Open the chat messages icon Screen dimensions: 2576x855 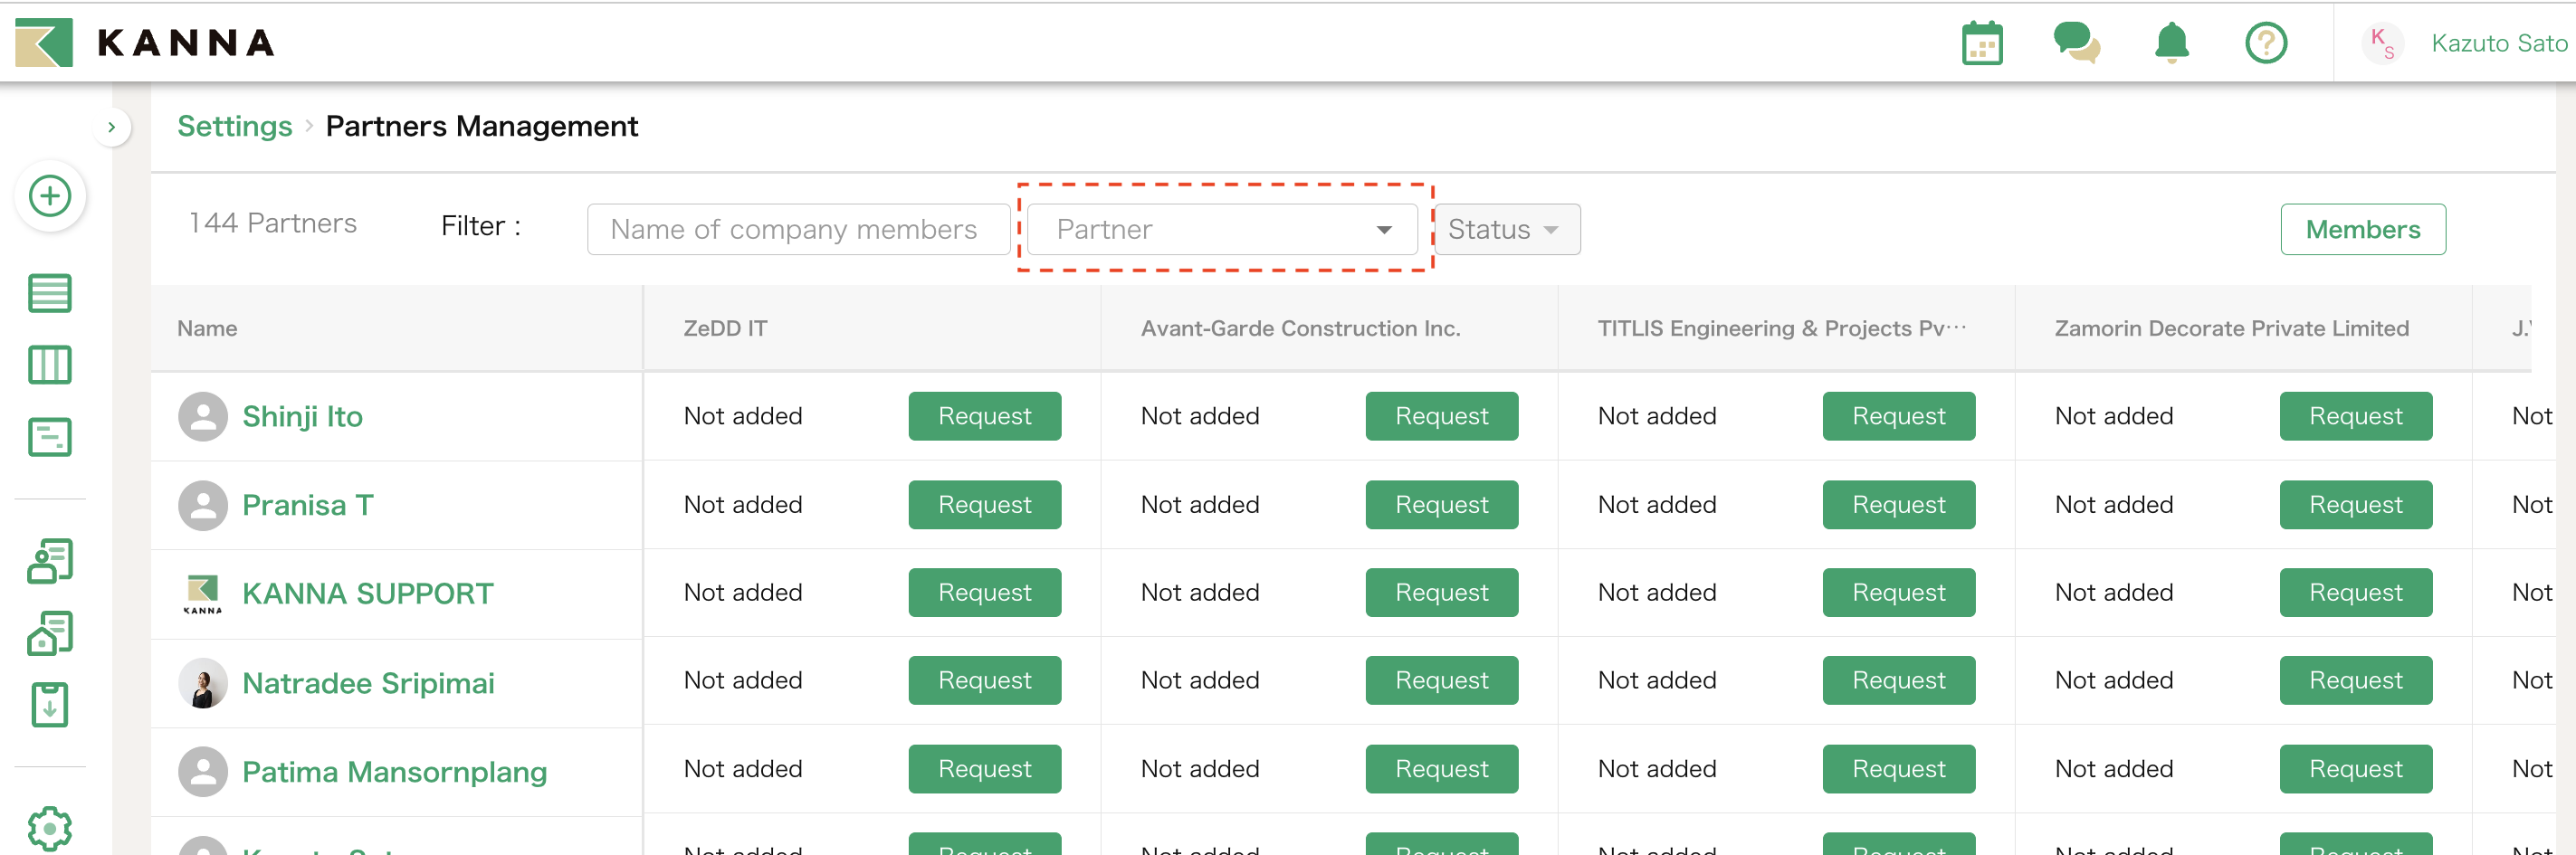tap(2076, 43)
